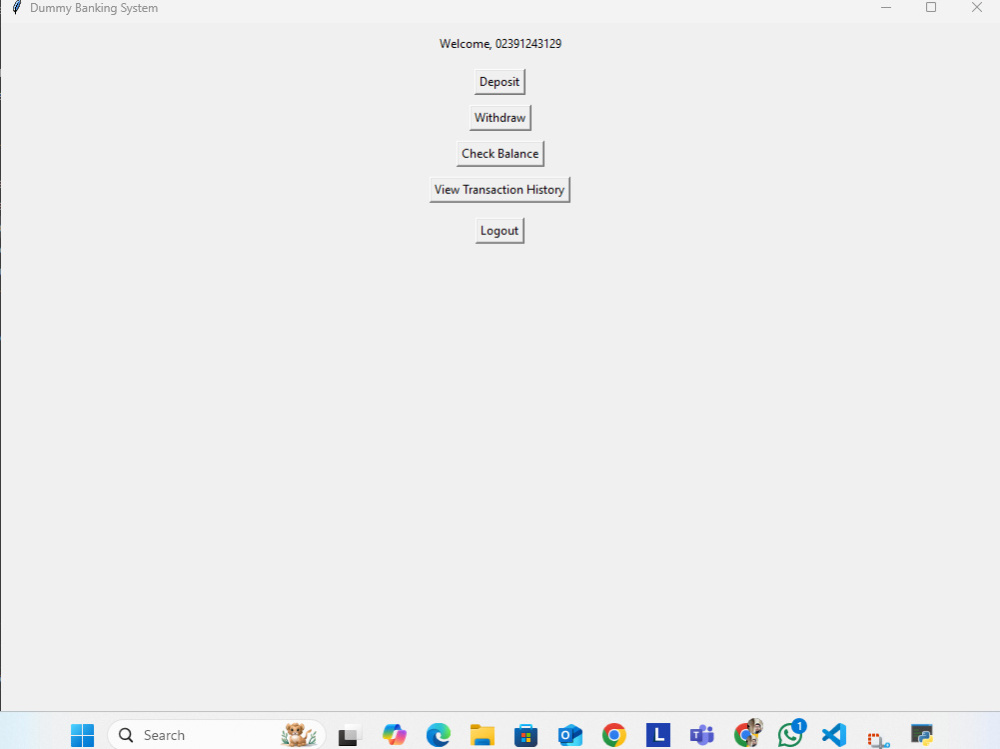Open Microsoft Store from the taskbar
Screen dimensions: 1000x749
(x=526, y=735)
